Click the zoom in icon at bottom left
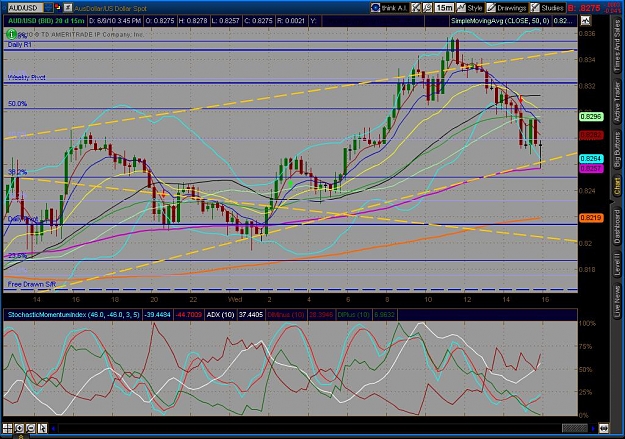This screenshot has height=439, width=625. pos(19,429)
